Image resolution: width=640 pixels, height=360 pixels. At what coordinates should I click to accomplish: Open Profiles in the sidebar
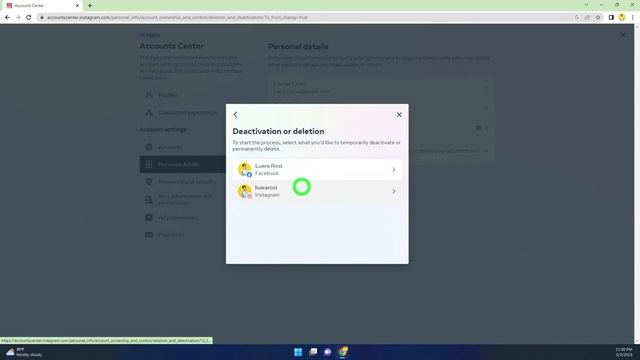183,95
